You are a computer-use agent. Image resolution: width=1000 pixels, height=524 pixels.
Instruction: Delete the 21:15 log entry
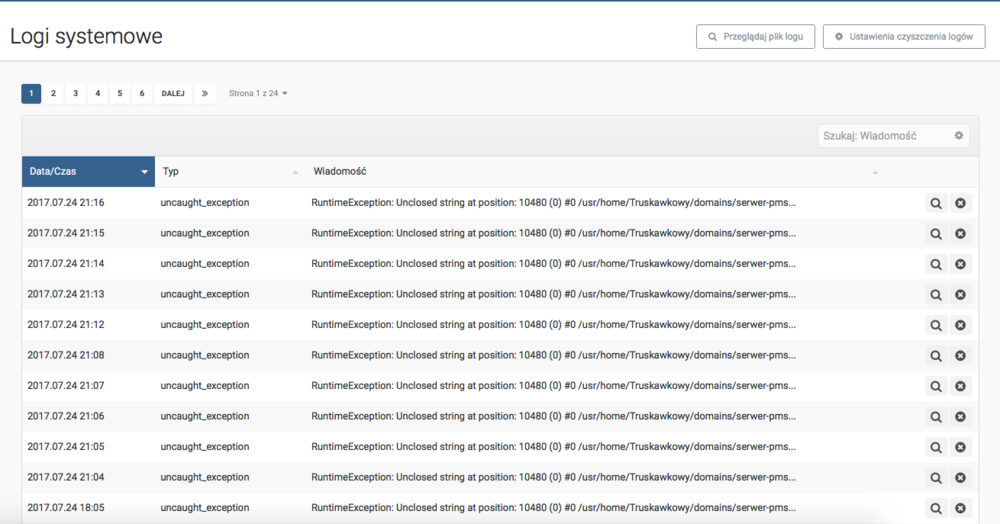point(960,234)
